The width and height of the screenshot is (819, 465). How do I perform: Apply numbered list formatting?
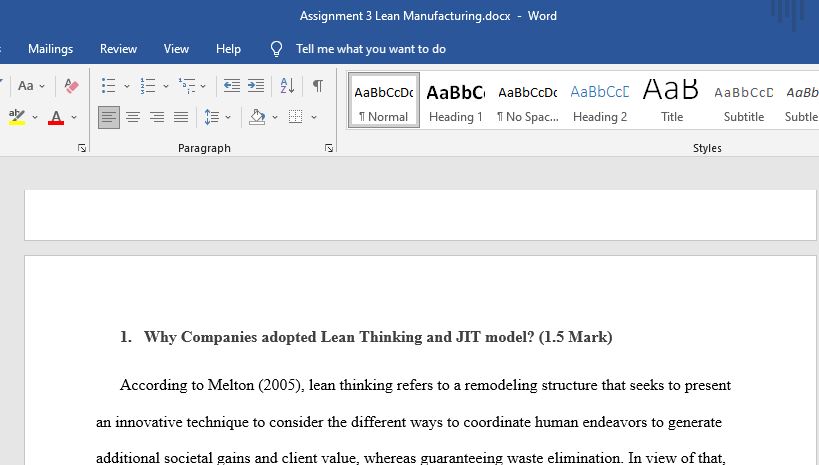148,86
